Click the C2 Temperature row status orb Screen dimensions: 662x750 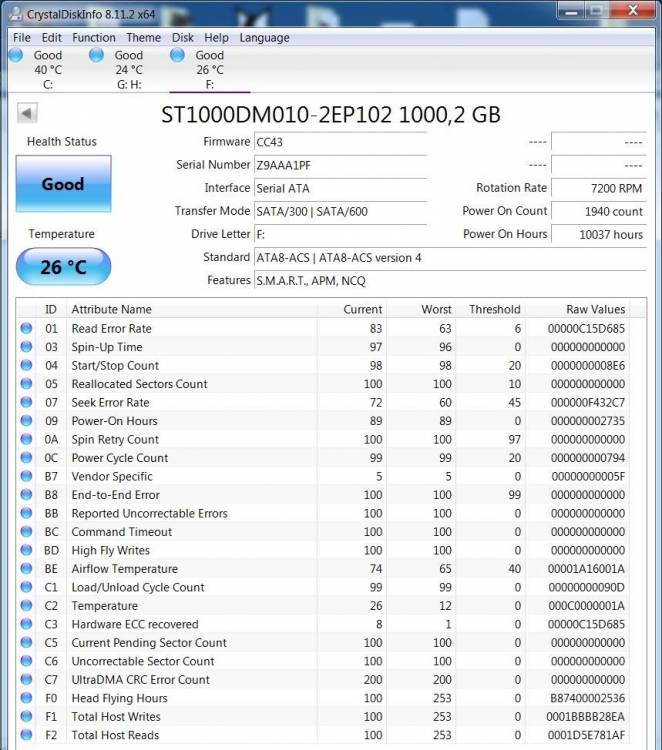[x=26, y=605]
